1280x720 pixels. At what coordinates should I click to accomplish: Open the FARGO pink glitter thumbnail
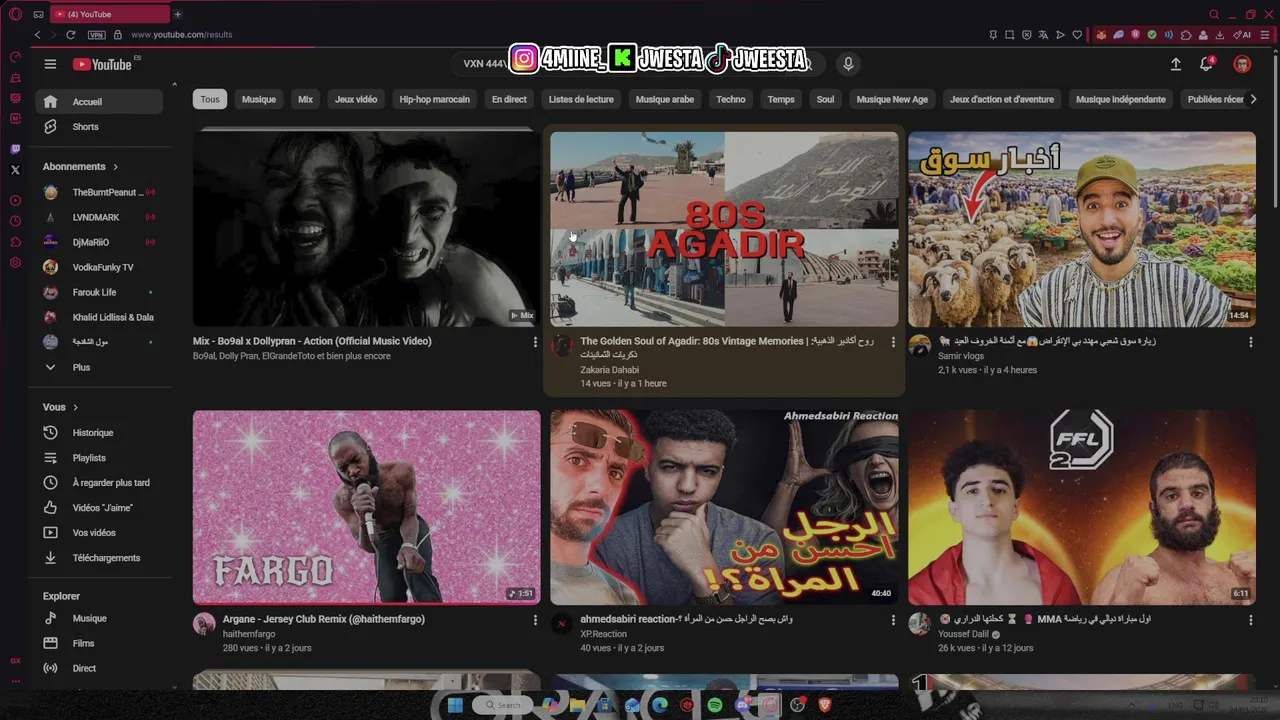366,507
